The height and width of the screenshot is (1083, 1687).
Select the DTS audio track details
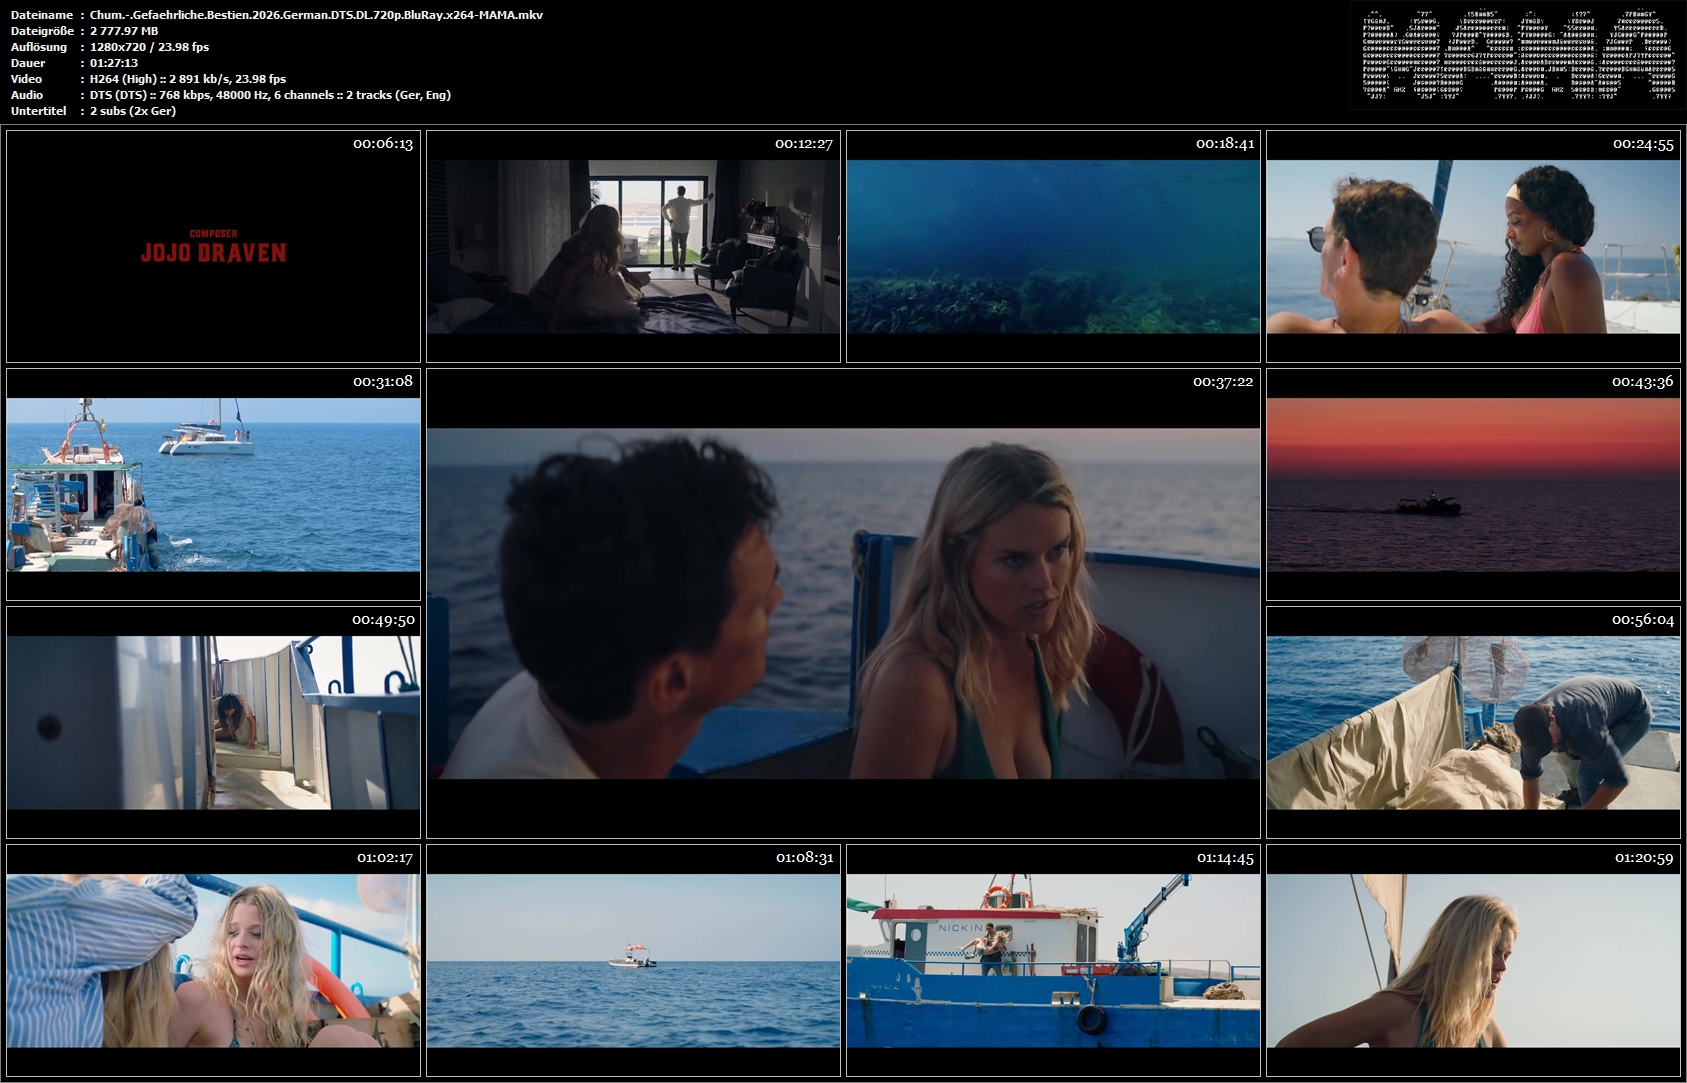270,95
